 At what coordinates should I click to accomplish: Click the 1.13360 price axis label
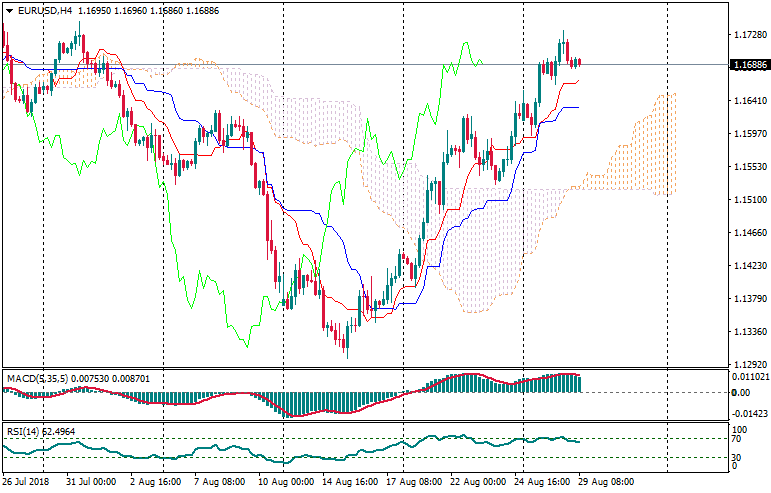pos(748,331)
